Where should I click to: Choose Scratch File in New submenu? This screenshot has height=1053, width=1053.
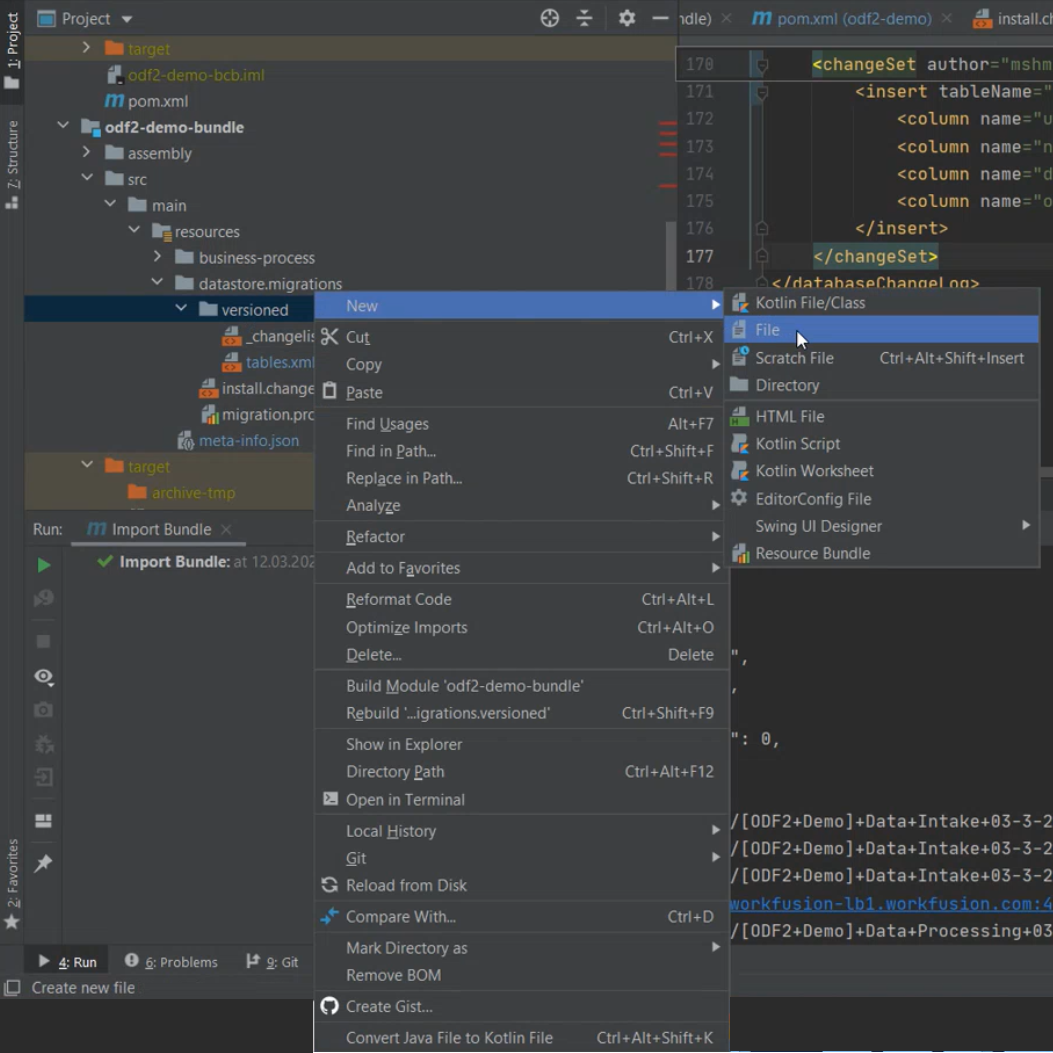pos(881,358)
